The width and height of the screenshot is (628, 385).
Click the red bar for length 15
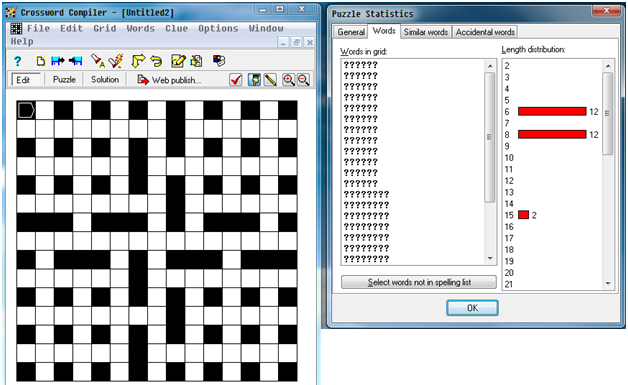point(523,215)
